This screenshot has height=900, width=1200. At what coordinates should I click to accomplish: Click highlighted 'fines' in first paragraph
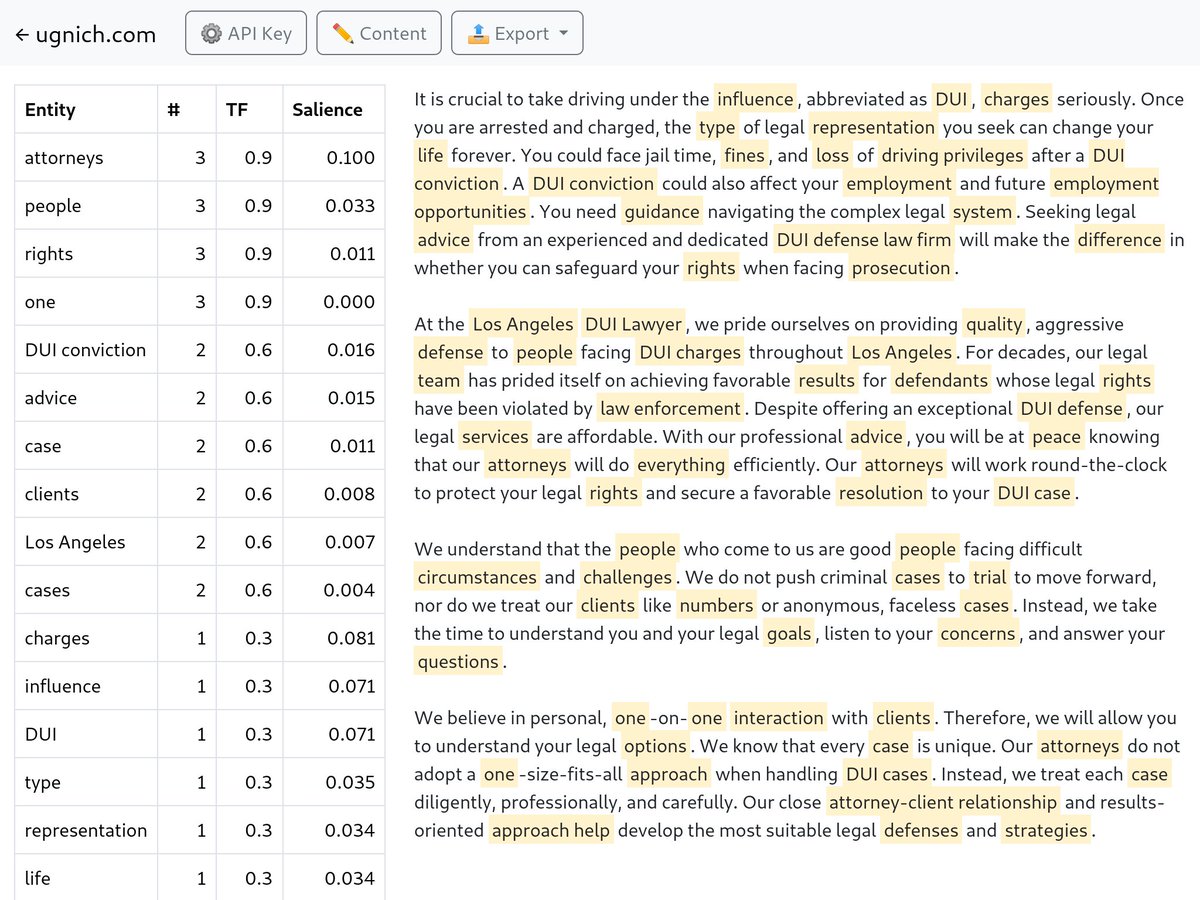coord(745,156)
